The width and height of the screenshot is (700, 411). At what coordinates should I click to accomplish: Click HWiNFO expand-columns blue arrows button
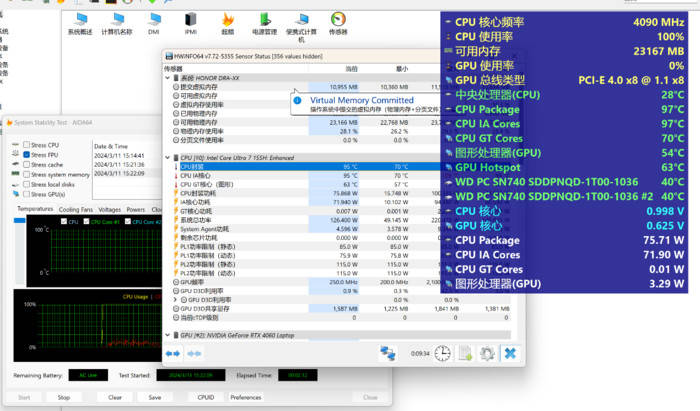coord(173,353)
